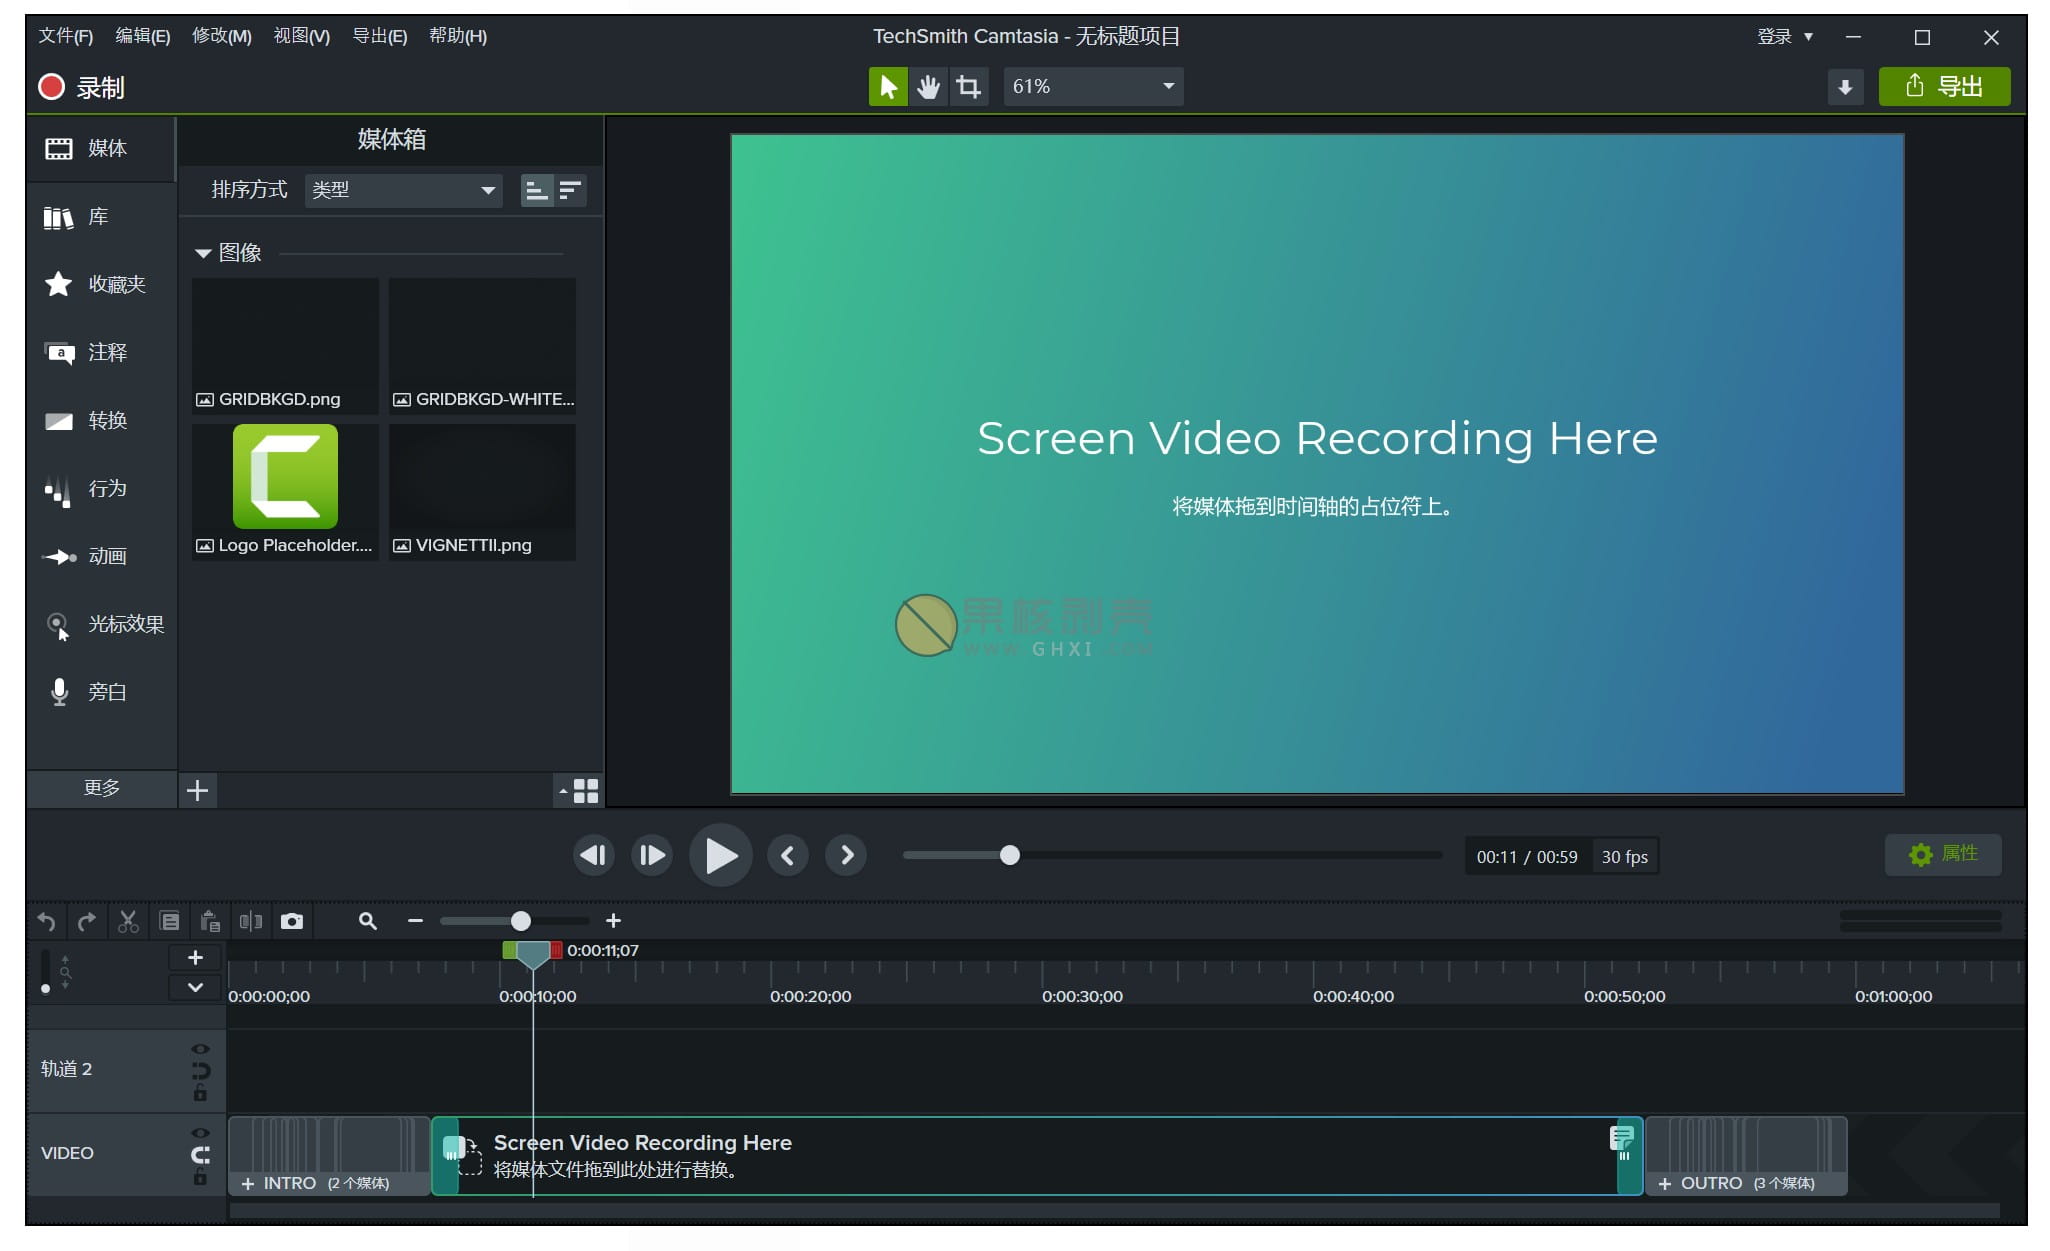2050x1251 pixels.
Task: Open the 视图(V) menu
Action: click(x=302, y=36)
